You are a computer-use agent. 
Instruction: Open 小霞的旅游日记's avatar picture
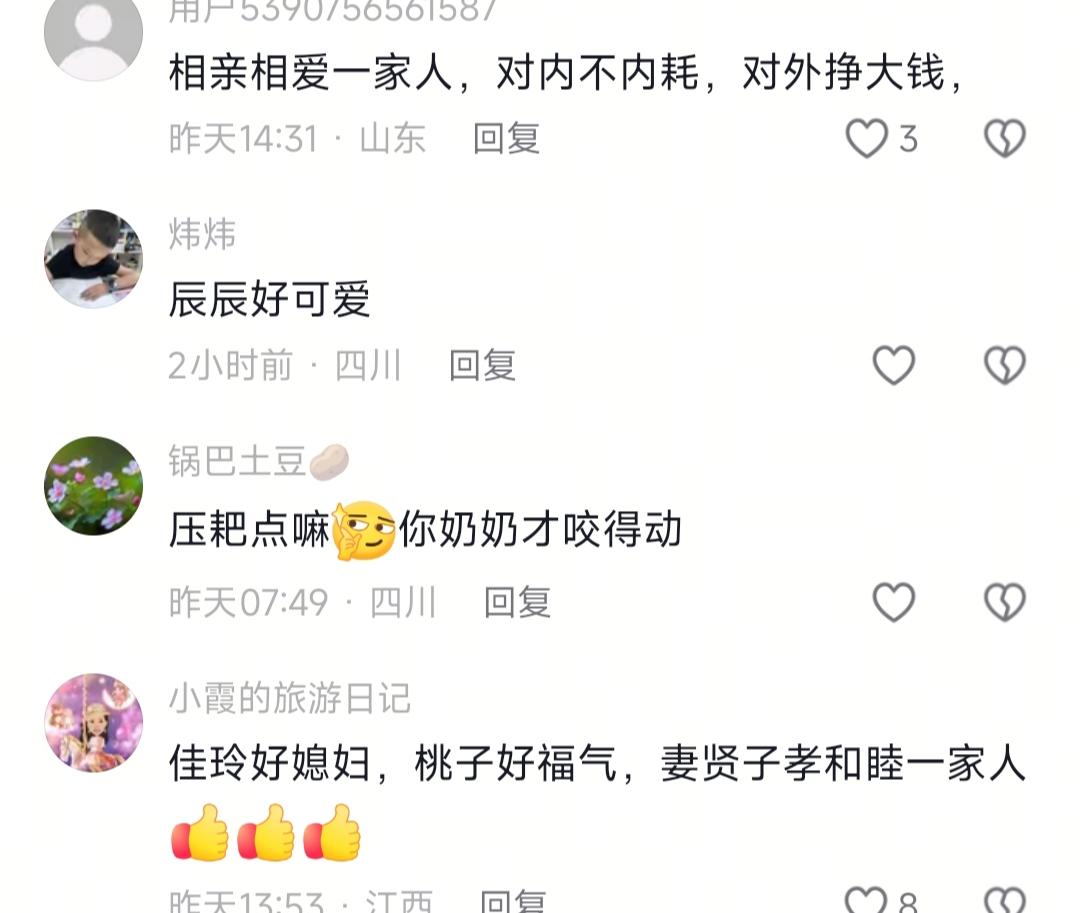94,722
